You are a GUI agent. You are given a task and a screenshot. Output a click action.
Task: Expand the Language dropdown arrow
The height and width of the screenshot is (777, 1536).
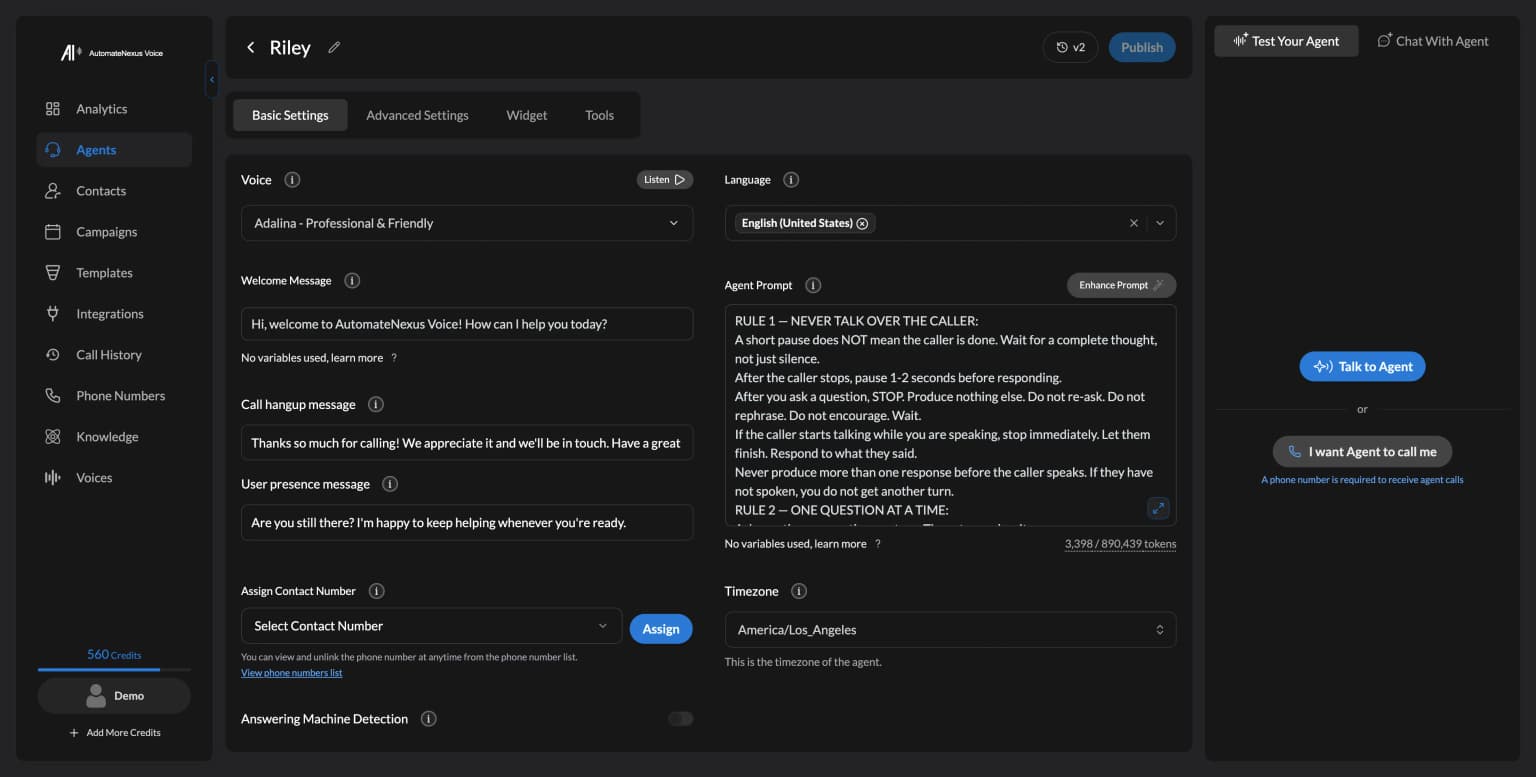(x=1160, y=223)
